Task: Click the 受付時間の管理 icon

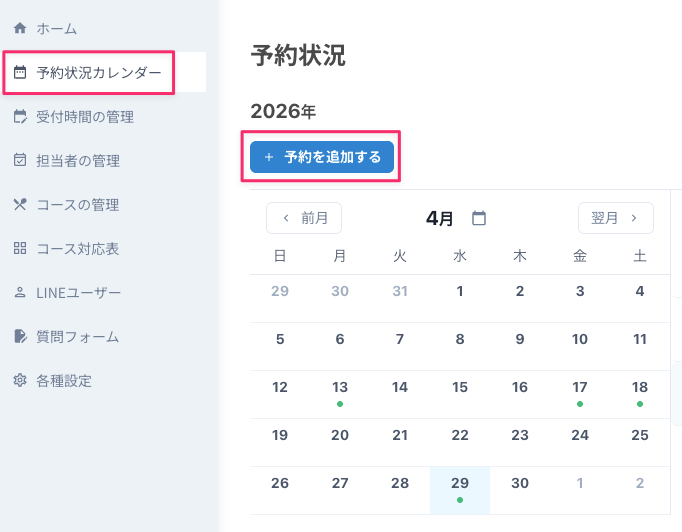Action: click(x=20, y=116)
